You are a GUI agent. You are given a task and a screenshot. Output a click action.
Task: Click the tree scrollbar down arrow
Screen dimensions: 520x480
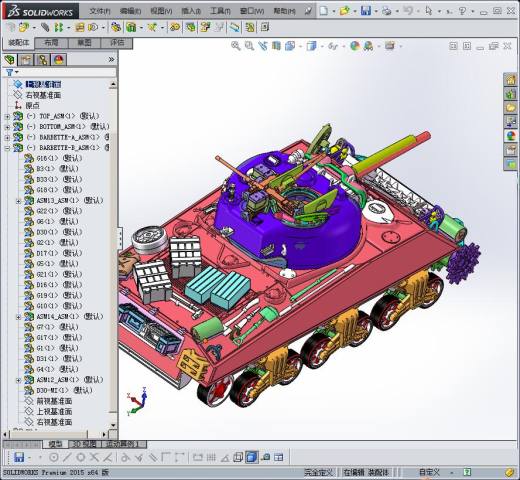pos(113,425)
